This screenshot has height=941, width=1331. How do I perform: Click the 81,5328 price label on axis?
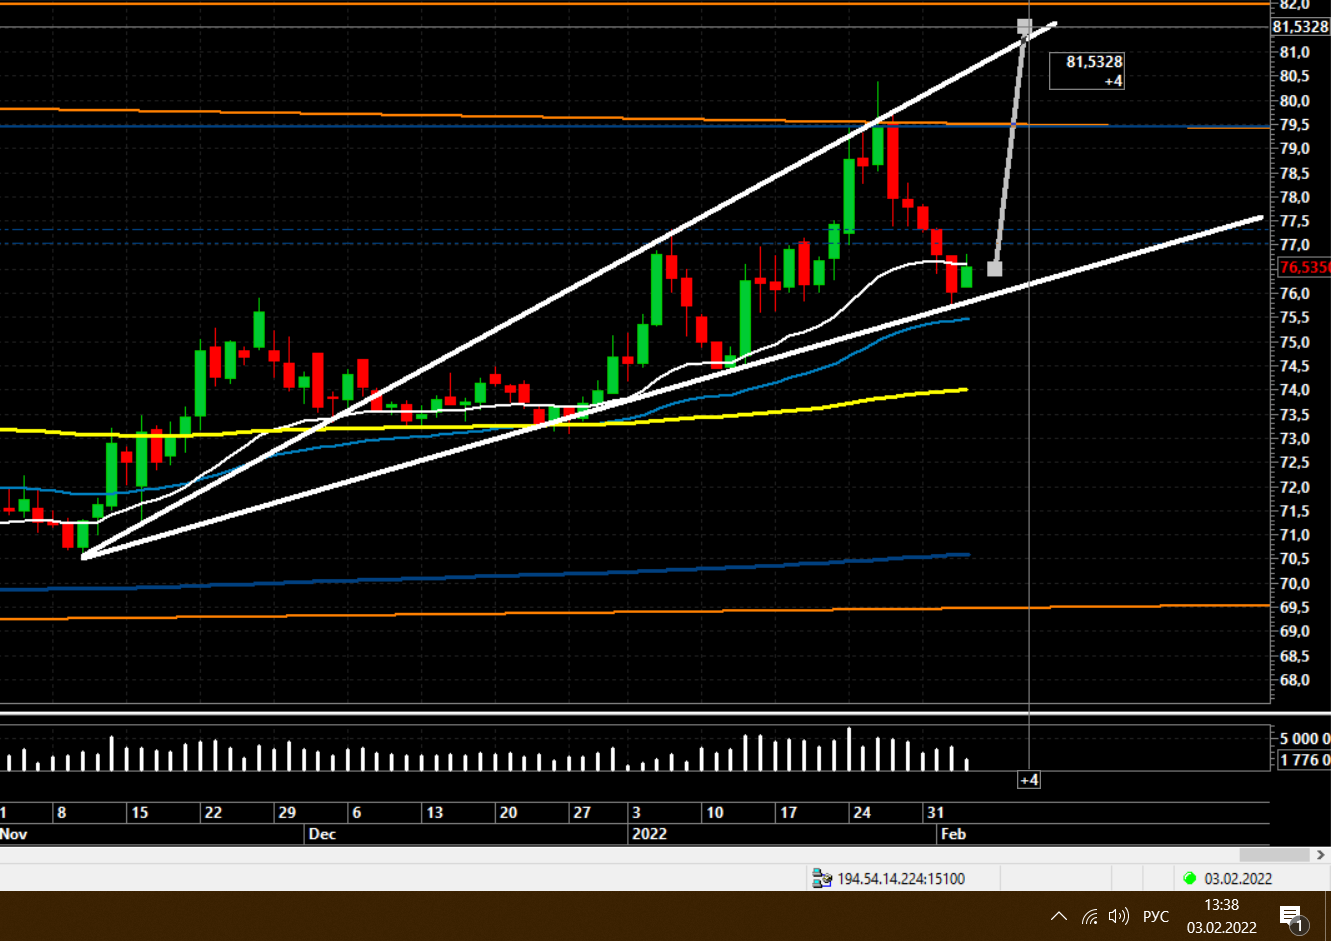pos(1300,27)
